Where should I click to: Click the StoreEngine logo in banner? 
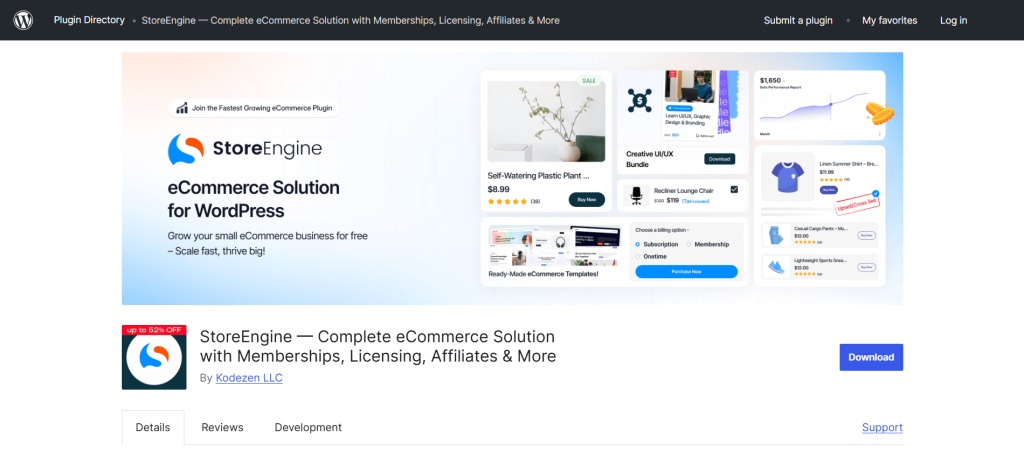[245, 149]
